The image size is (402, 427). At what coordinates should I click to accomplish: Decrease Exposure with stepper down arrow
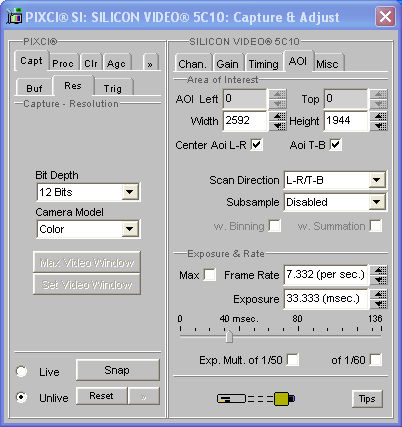tap(380, 304)
